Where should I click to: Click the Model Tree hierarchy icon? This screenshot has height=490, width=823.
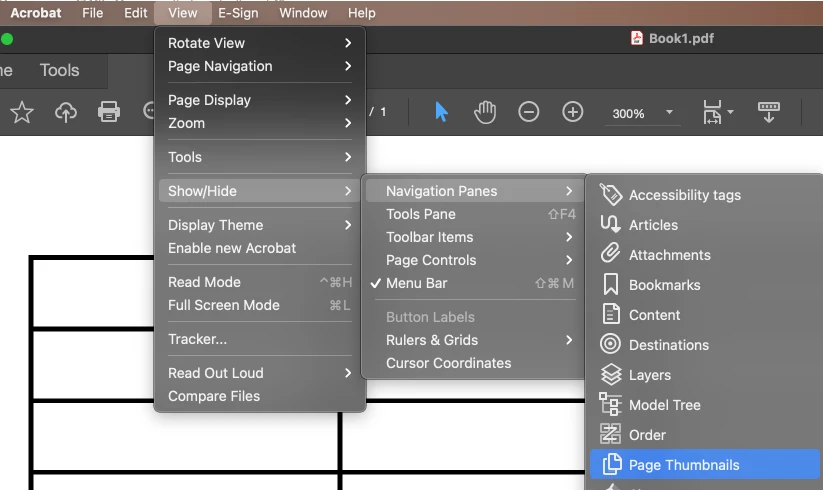point(610,404)
